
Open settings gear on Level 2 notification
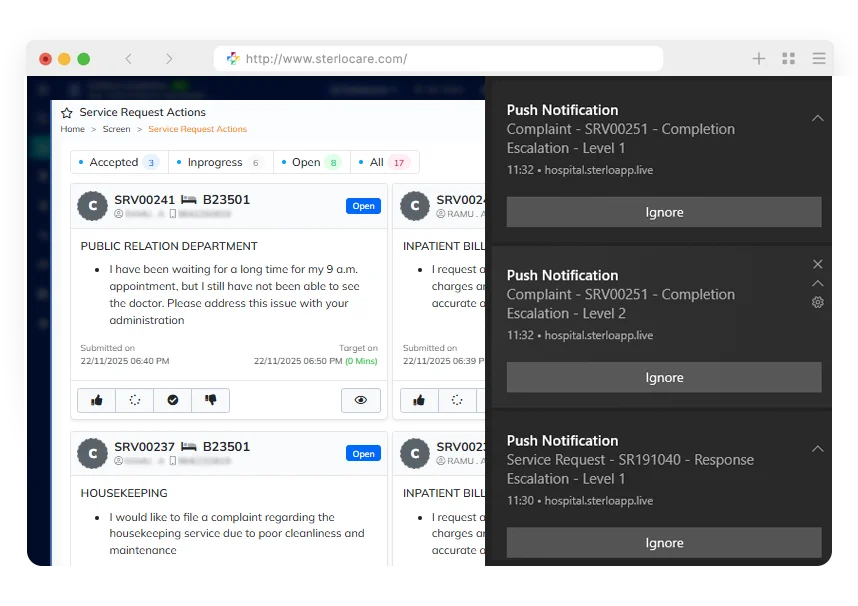click(x=818, y=302)
